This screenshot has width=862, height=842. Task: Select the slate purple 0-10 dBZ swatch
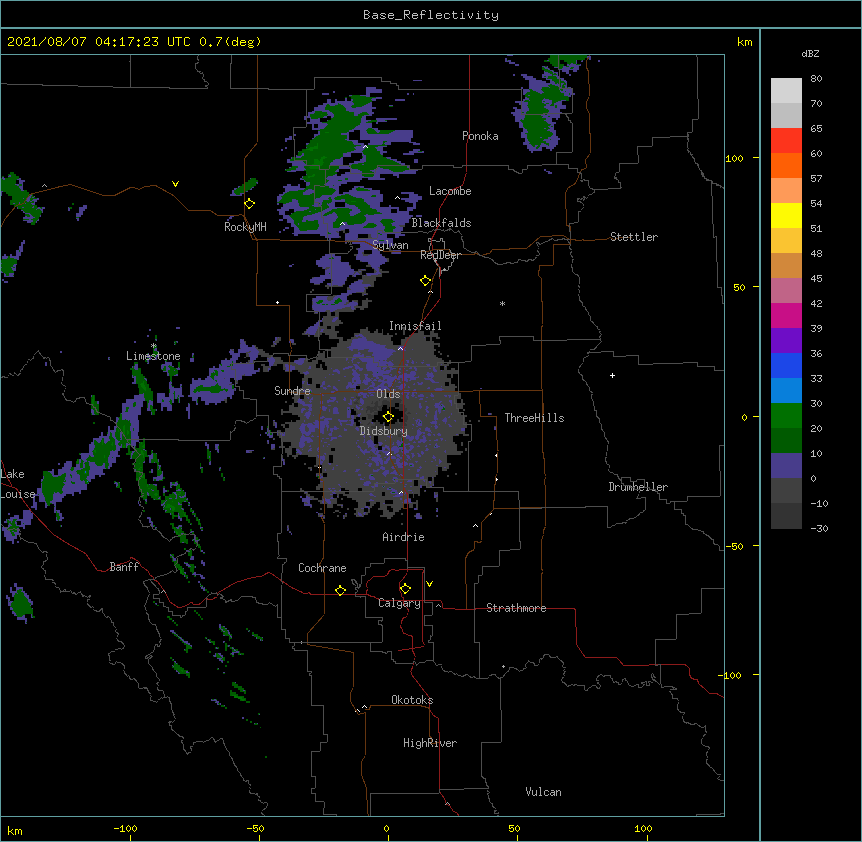coord(786,466)
